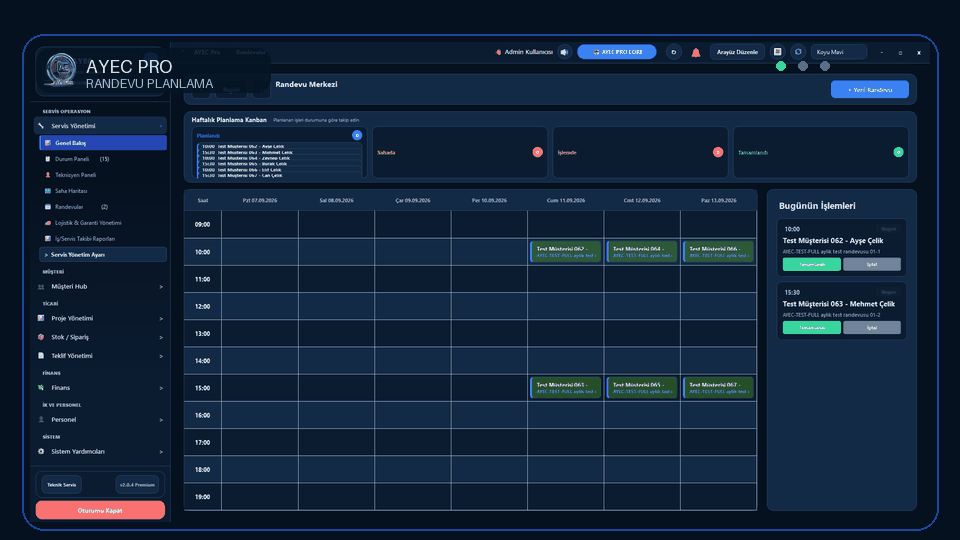The image size is (960, 540).
Task: Click the Teklif Yönetimi document icon
Action: (41, 356)
